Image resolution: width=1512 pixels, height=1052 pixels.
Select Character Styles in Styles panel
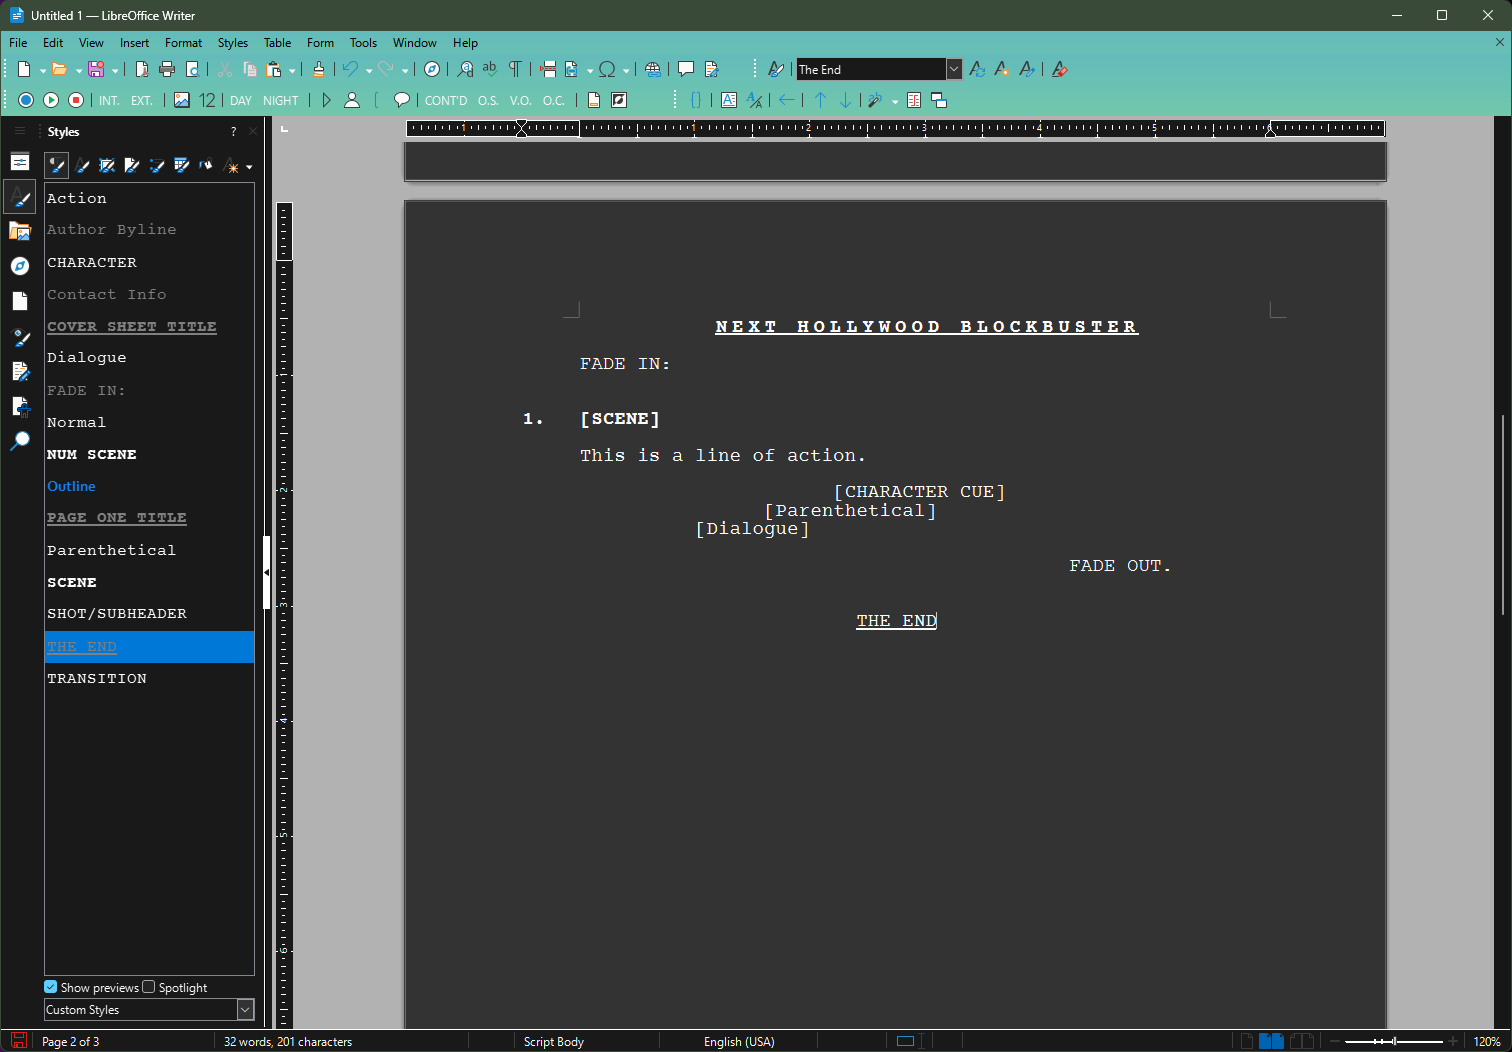coord(82,166)
